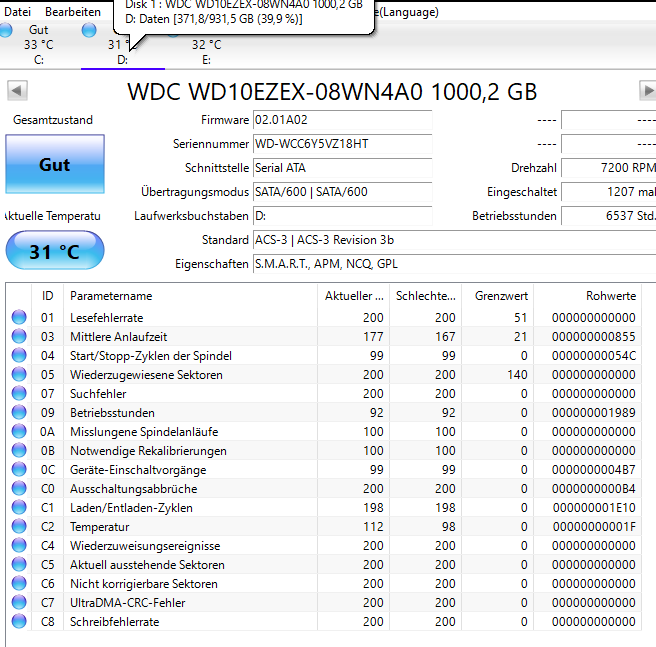Click the 31 °C temperature button
This screenshot has height=647, width=656.
tap(55, 250)
